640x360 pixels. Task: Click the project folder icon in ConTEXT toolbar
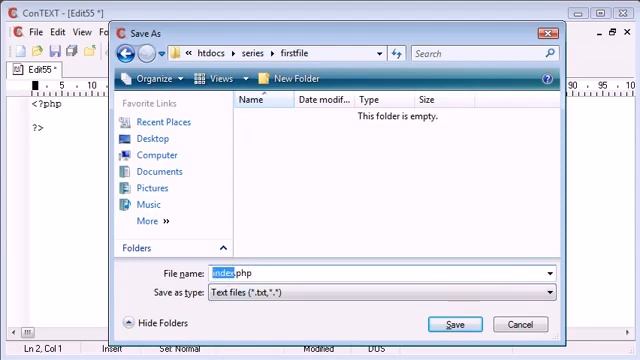pyautogui.click(x=90, y=51)
